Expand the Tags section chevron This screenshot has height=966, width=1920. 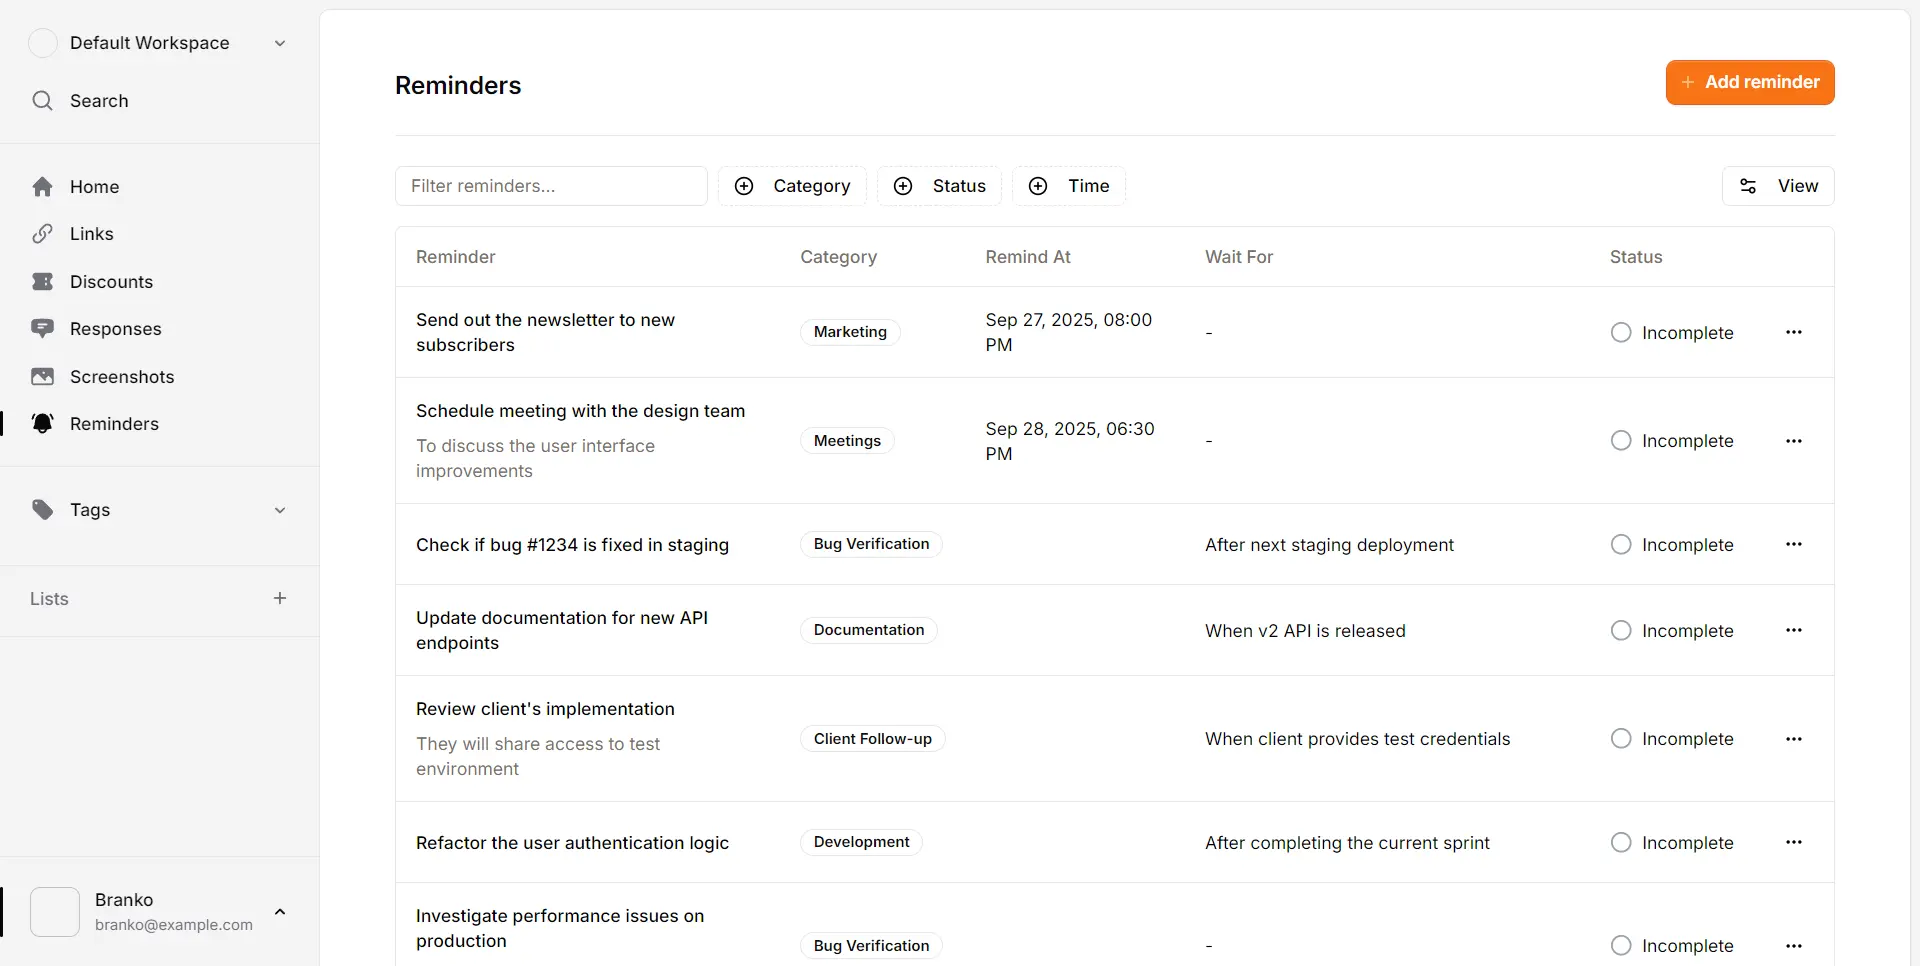pyautogui.click(x=280, y=510)
